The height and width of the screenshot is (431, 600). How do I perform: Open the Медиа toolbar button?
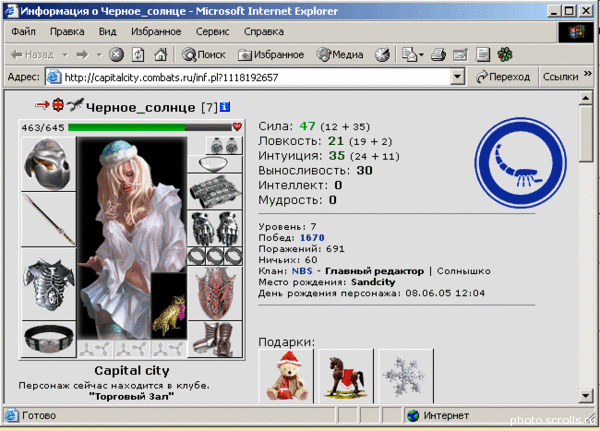[340, 55]
